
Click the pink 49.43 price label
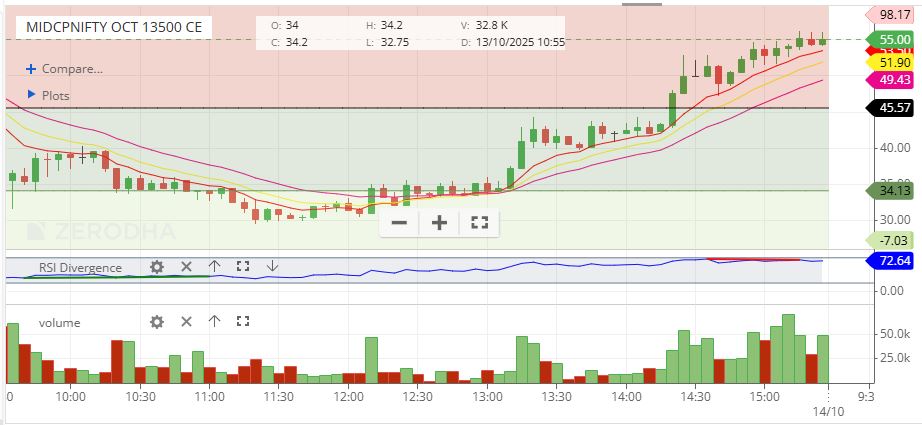click(x=887, y=80)
